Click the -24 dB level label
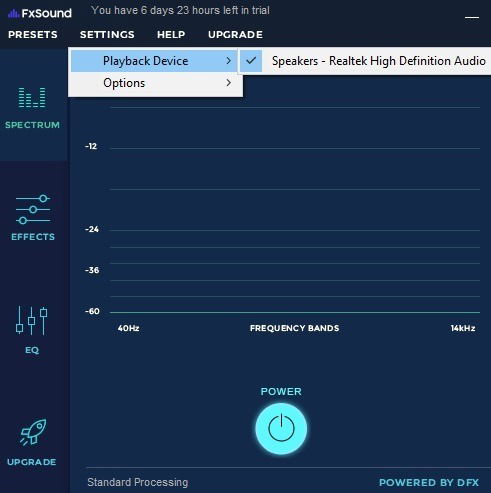Viewport: 491px width, 493px height. [x=92, y=229]
